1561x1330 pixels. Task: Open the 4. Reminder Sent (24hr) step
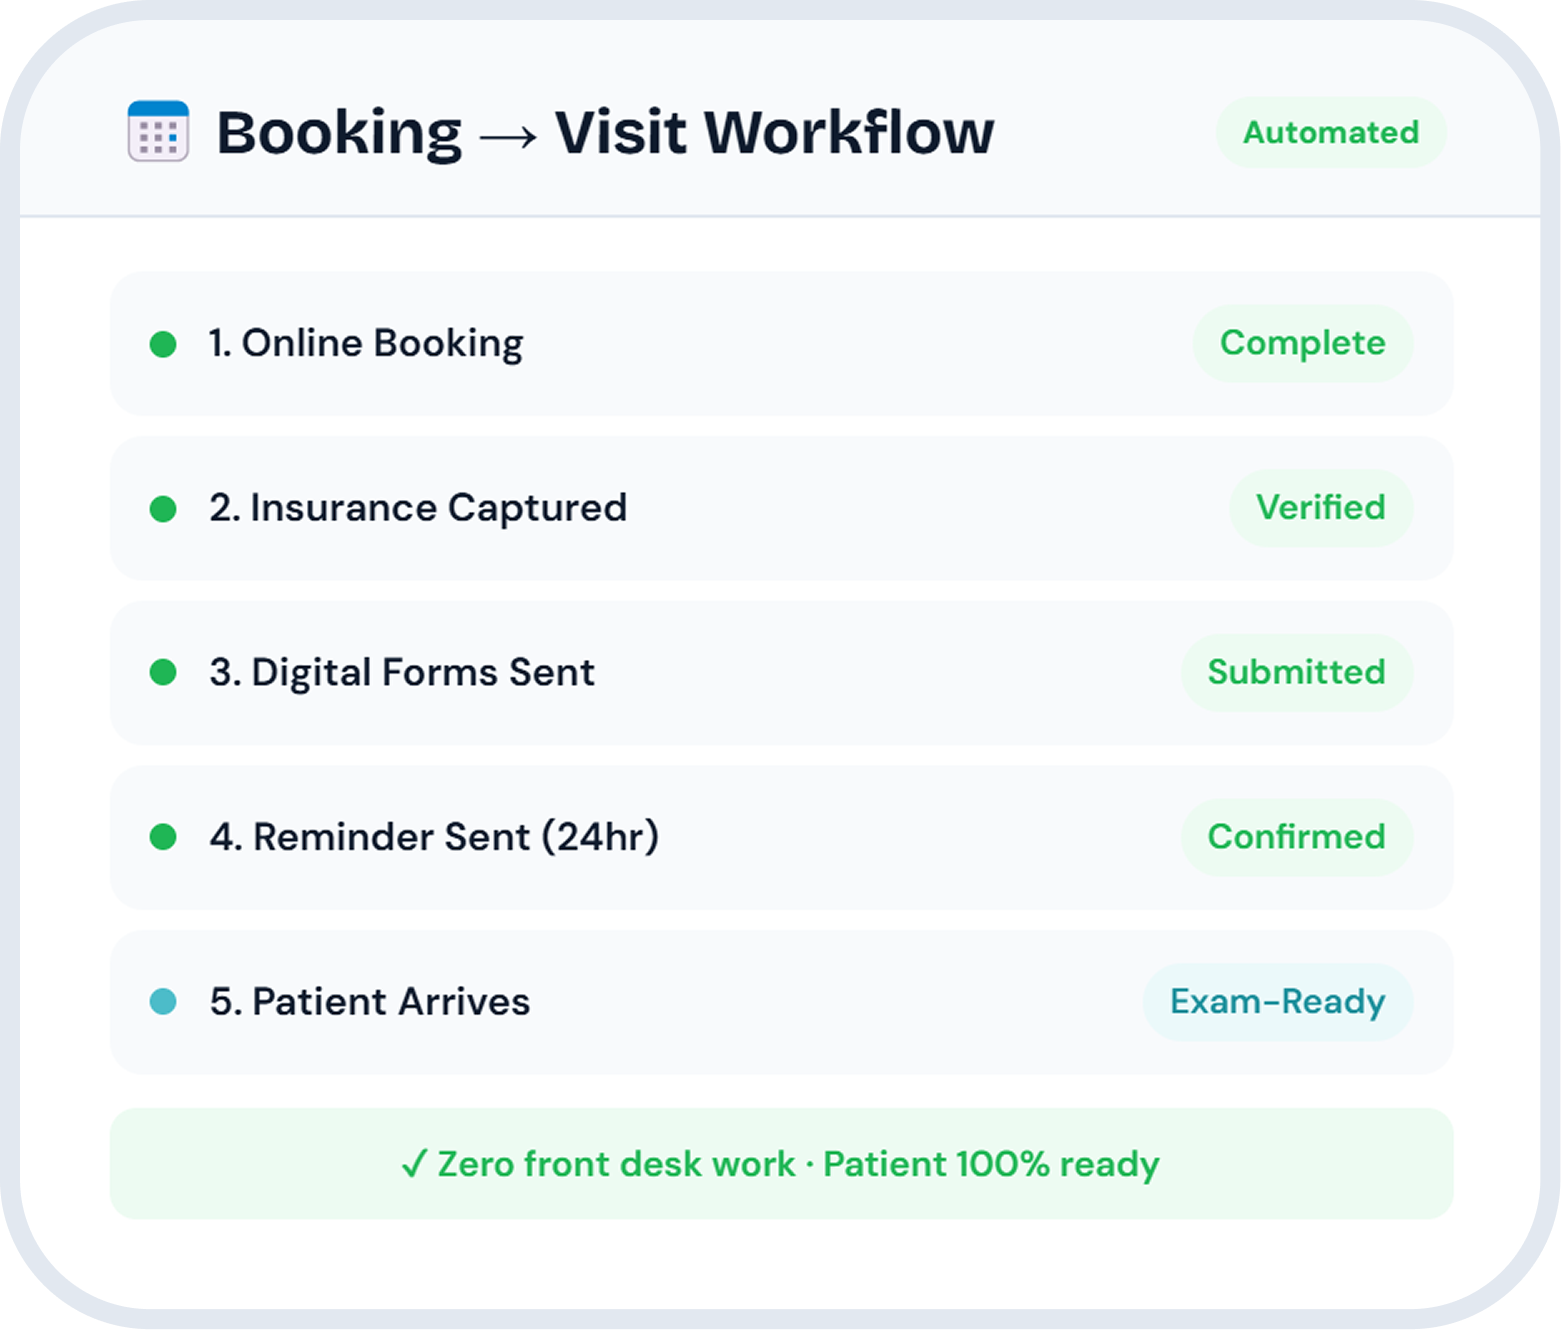coord(434,837)
